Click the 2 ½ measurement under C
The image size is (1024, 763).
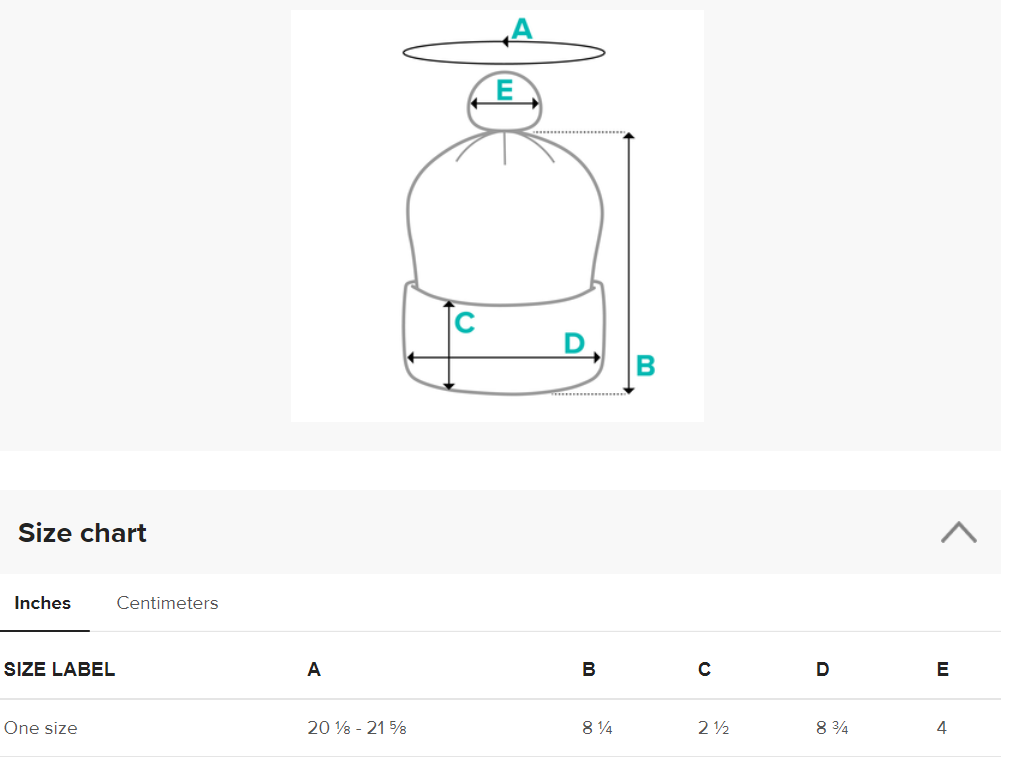pyautogui.click(x=713, y=728)
